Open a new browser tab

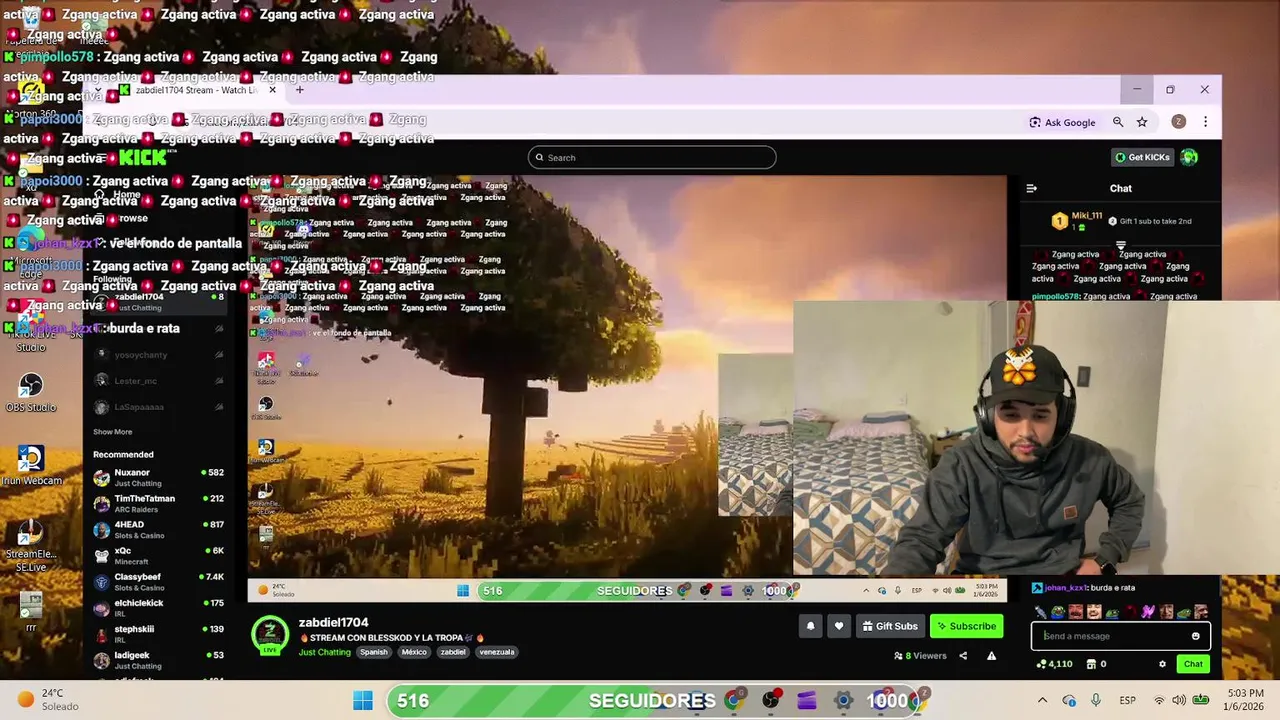point(299,90)
